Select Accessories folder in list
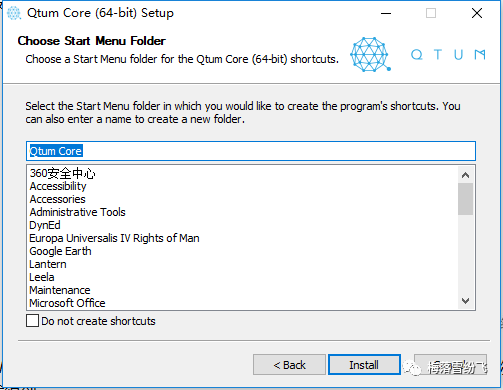This screenshot has width=503, height=390. [57, 199]
